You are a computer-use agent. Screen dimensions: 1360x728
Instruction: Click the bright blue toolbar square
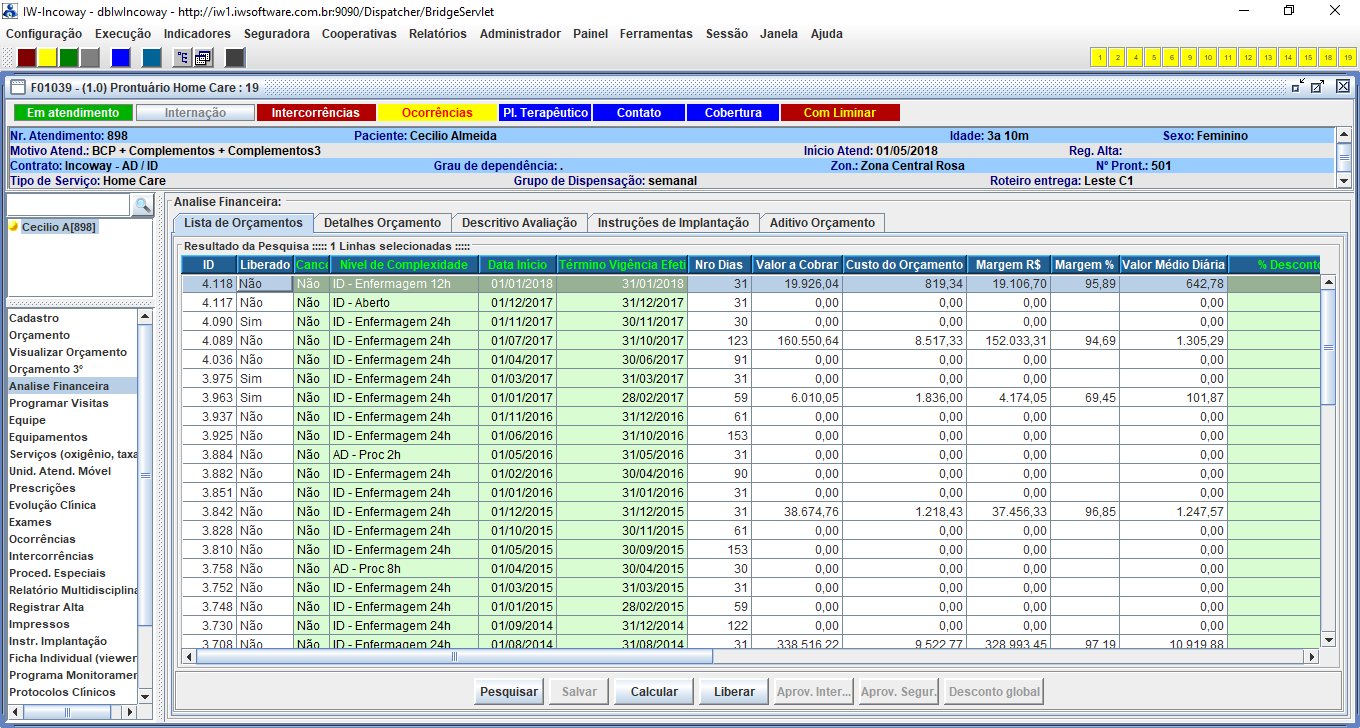pyautogui.click(x=120, y=57)
